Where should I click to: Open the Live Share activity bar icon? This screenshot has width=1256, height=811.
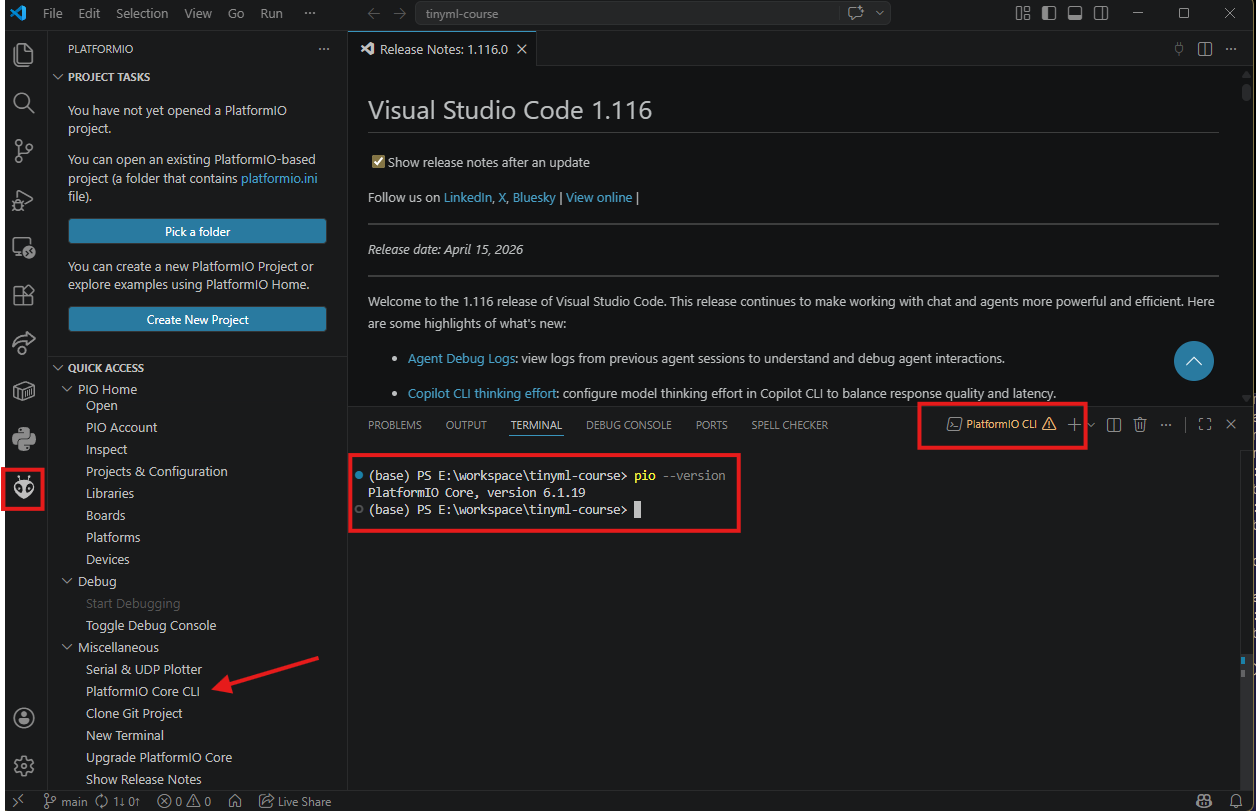[24, 343]
